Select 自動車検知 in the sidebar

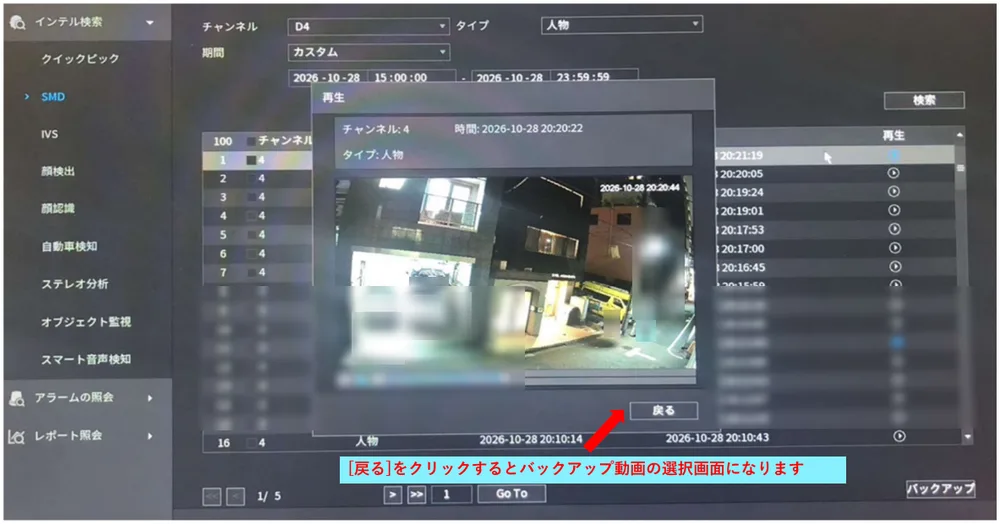[70, 246]
